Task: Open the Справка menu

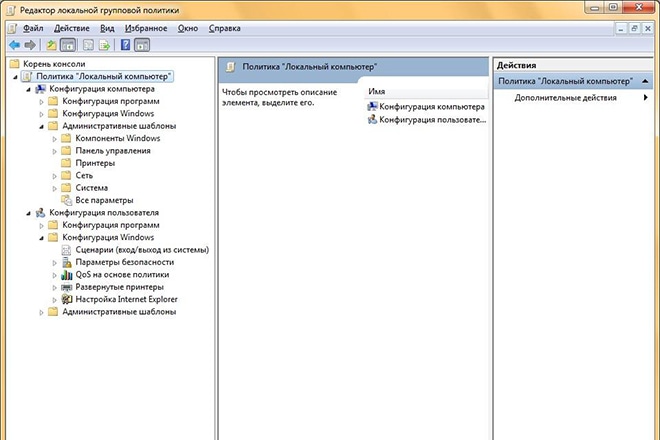Action: point(225,29)
